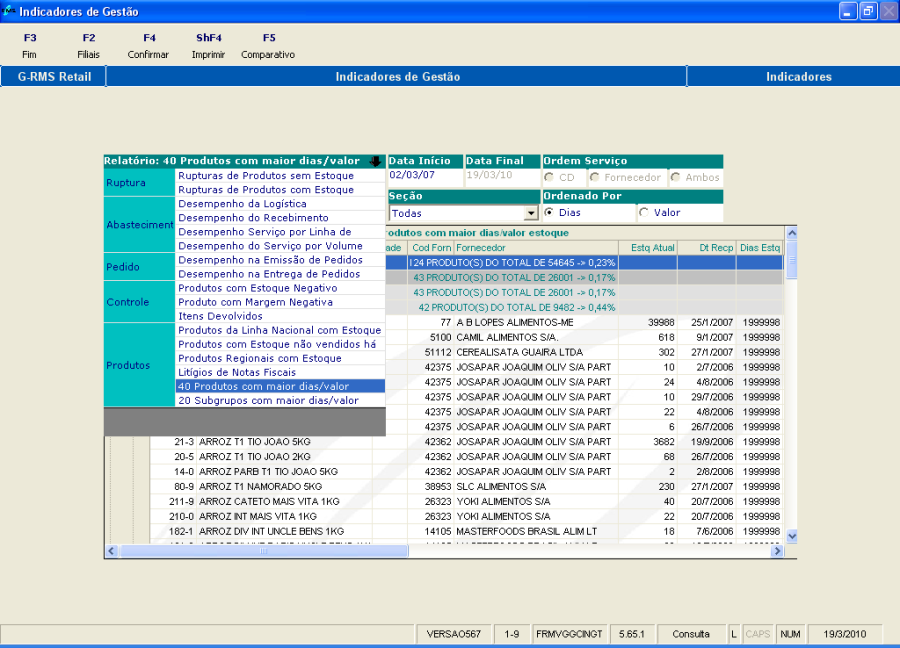Viewport: 900px width, 648px height.
Task: Click the Fornecedor column header
Action: coord(481,247)
